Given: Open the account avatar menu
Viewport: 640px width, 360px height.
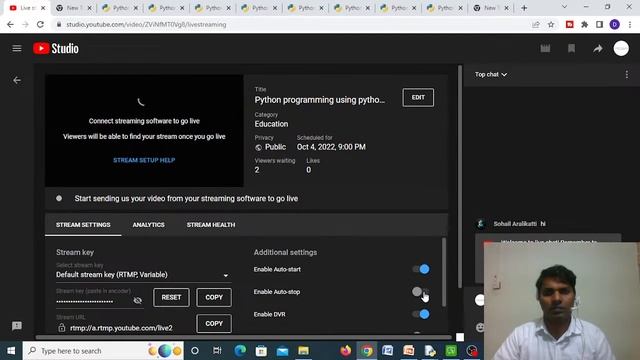Looking at the screenshot, I should [x=621, y=49].
